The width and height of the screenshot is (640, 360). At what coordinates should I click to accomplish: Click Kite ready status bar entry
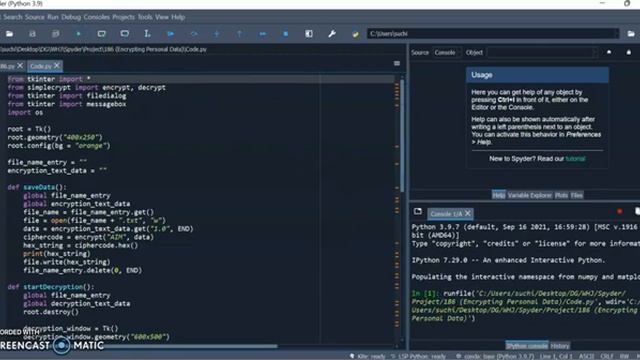367,356
